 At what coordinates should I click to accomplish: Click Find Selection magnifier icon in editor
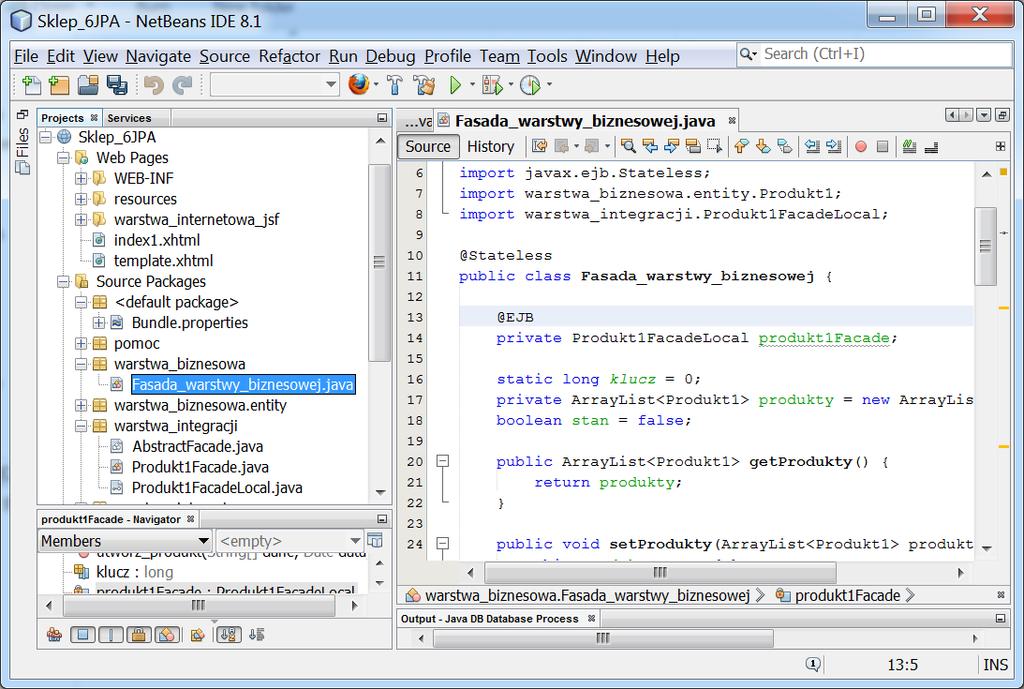[628, 146]
